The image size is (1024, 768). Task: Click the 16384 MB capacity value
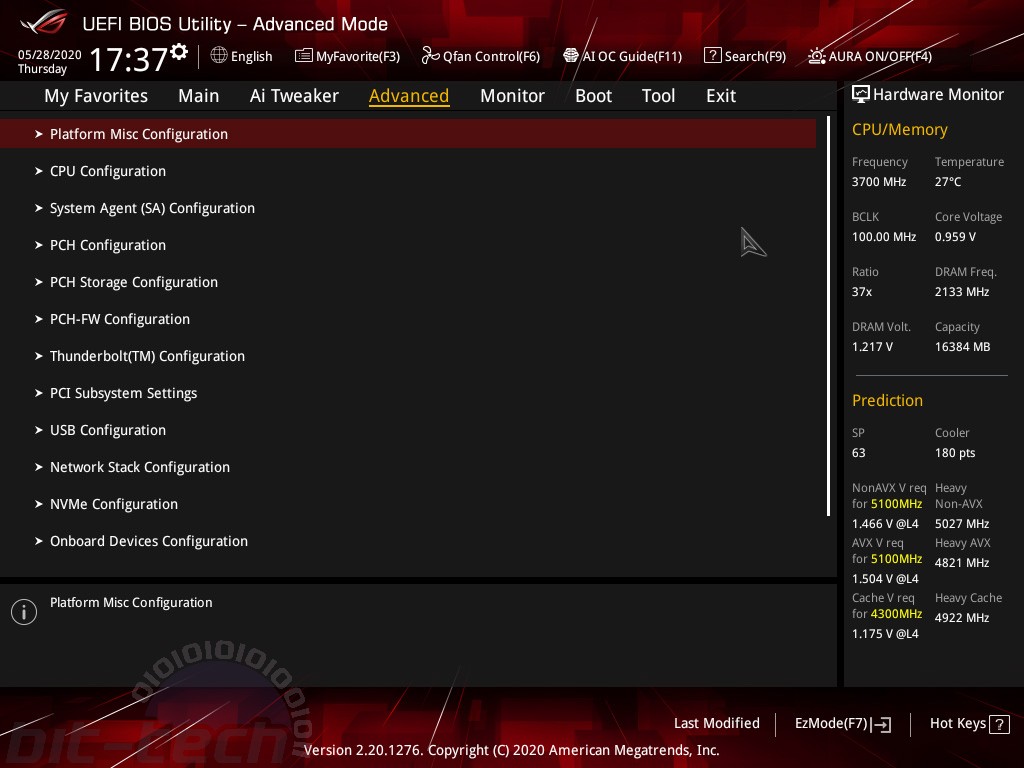click(963, 347)
